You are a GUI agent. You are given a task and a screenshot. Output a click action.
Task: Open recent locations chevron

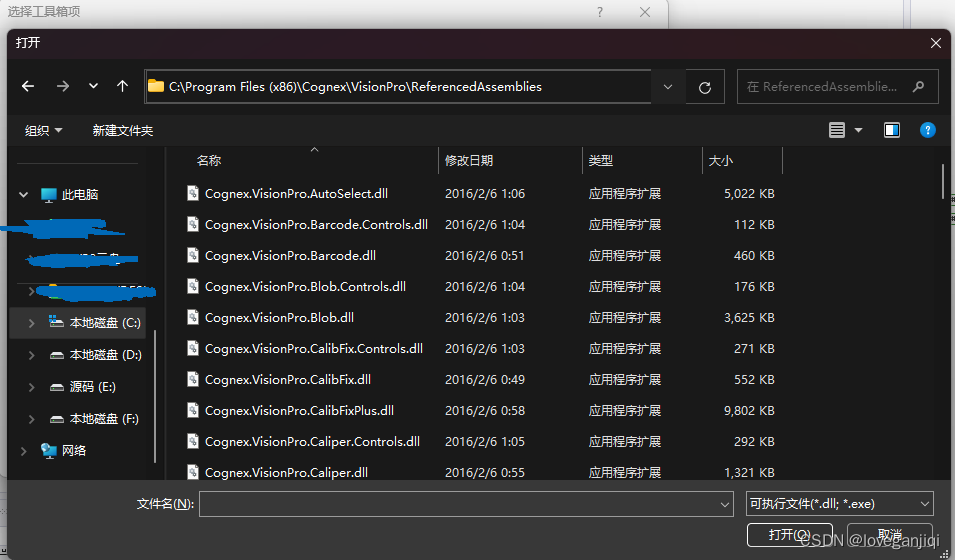point(93,87)
